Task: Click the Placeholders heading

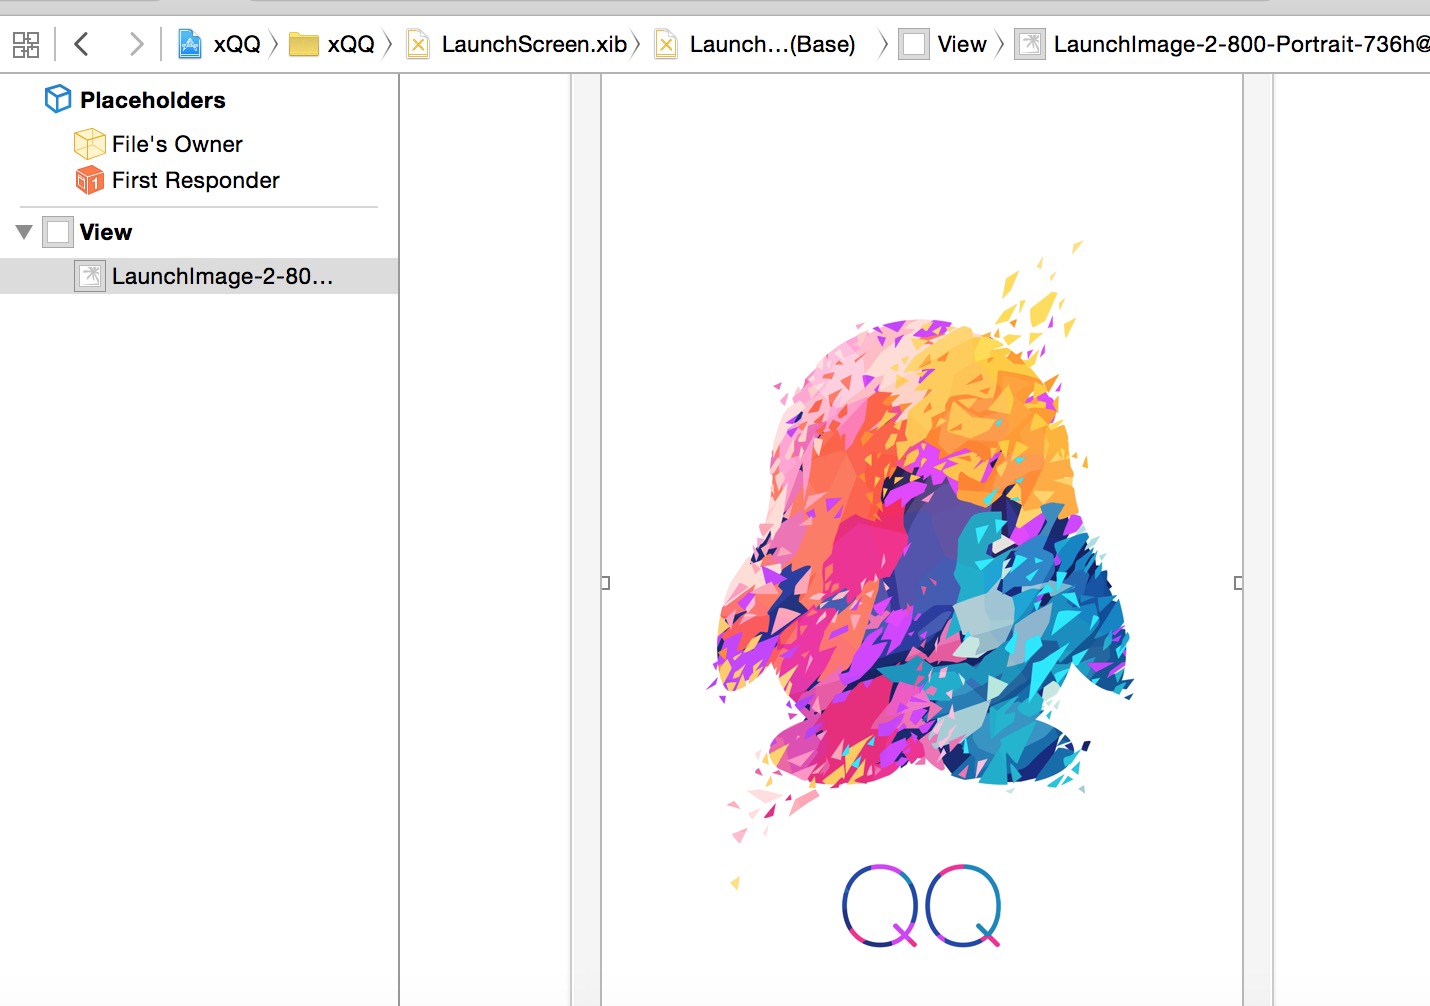Action: point(153,100)
